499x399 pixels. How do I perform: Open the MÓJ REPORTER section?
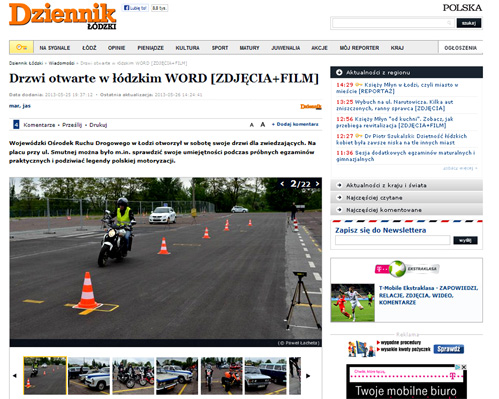(359, 48)
